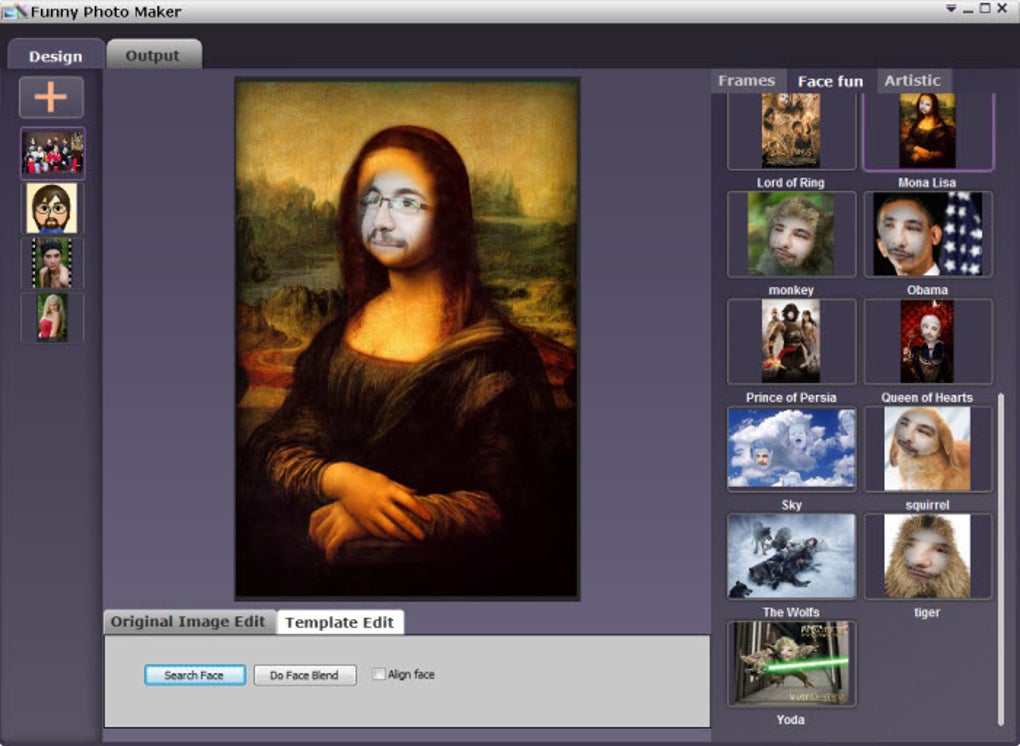
Task: Add a new photo with the plus button
Action: [51, 97]
